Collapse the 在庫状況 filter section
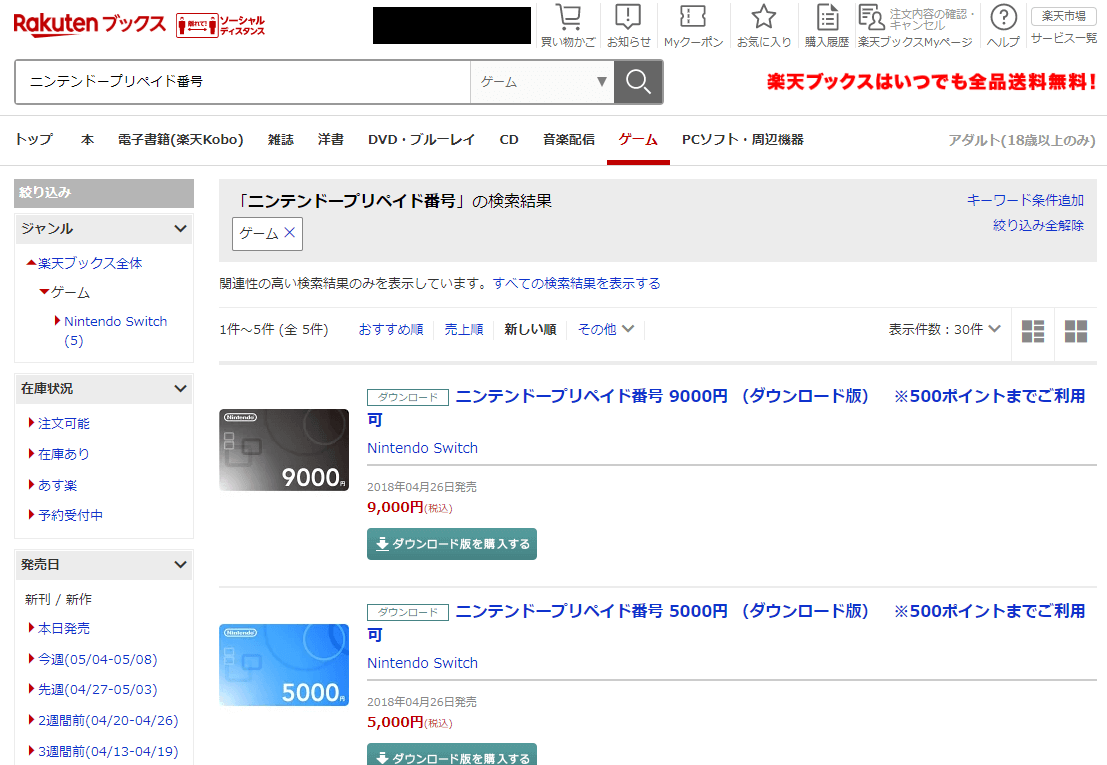 104,389
